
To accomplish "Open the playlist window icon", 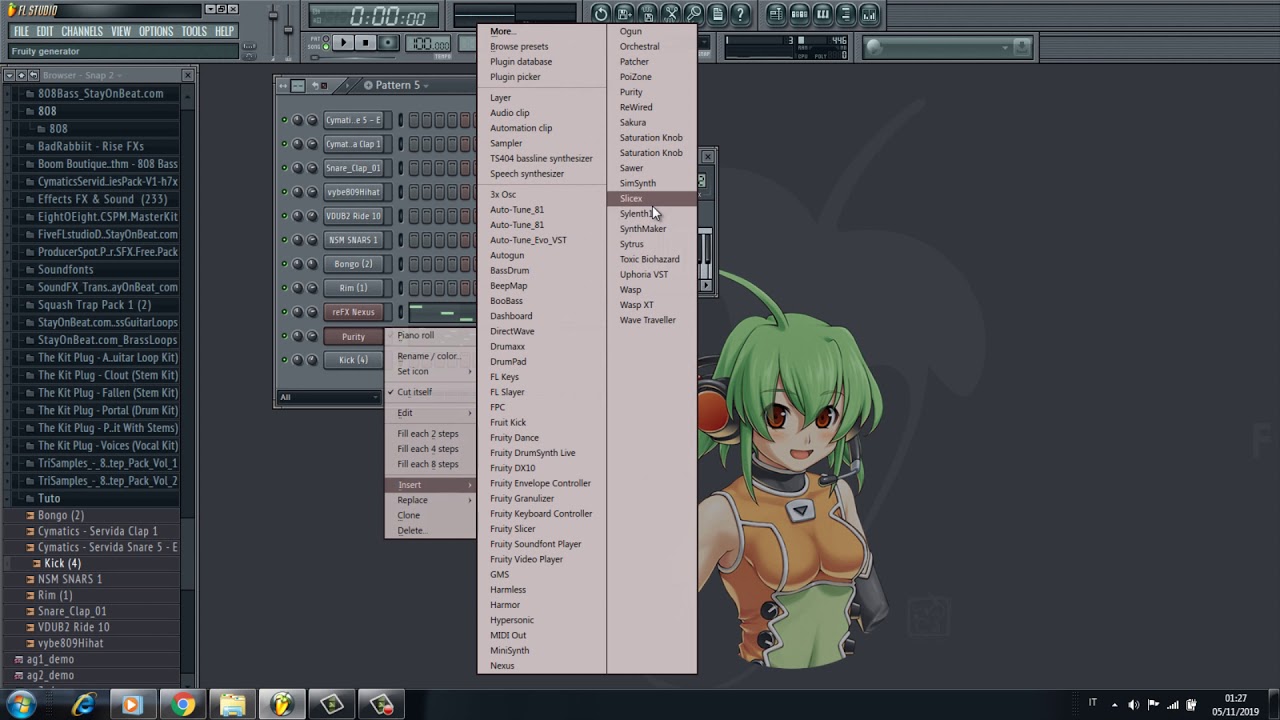I will [x=776, y=14].
